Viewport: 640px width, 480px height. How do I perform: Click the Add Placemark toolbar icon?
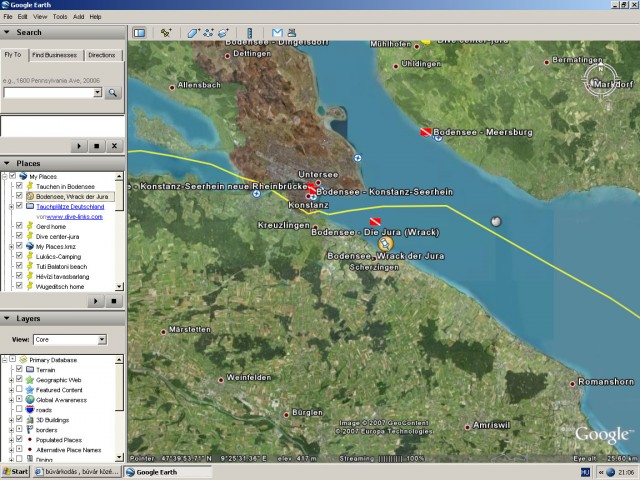[x=165, y=33]
